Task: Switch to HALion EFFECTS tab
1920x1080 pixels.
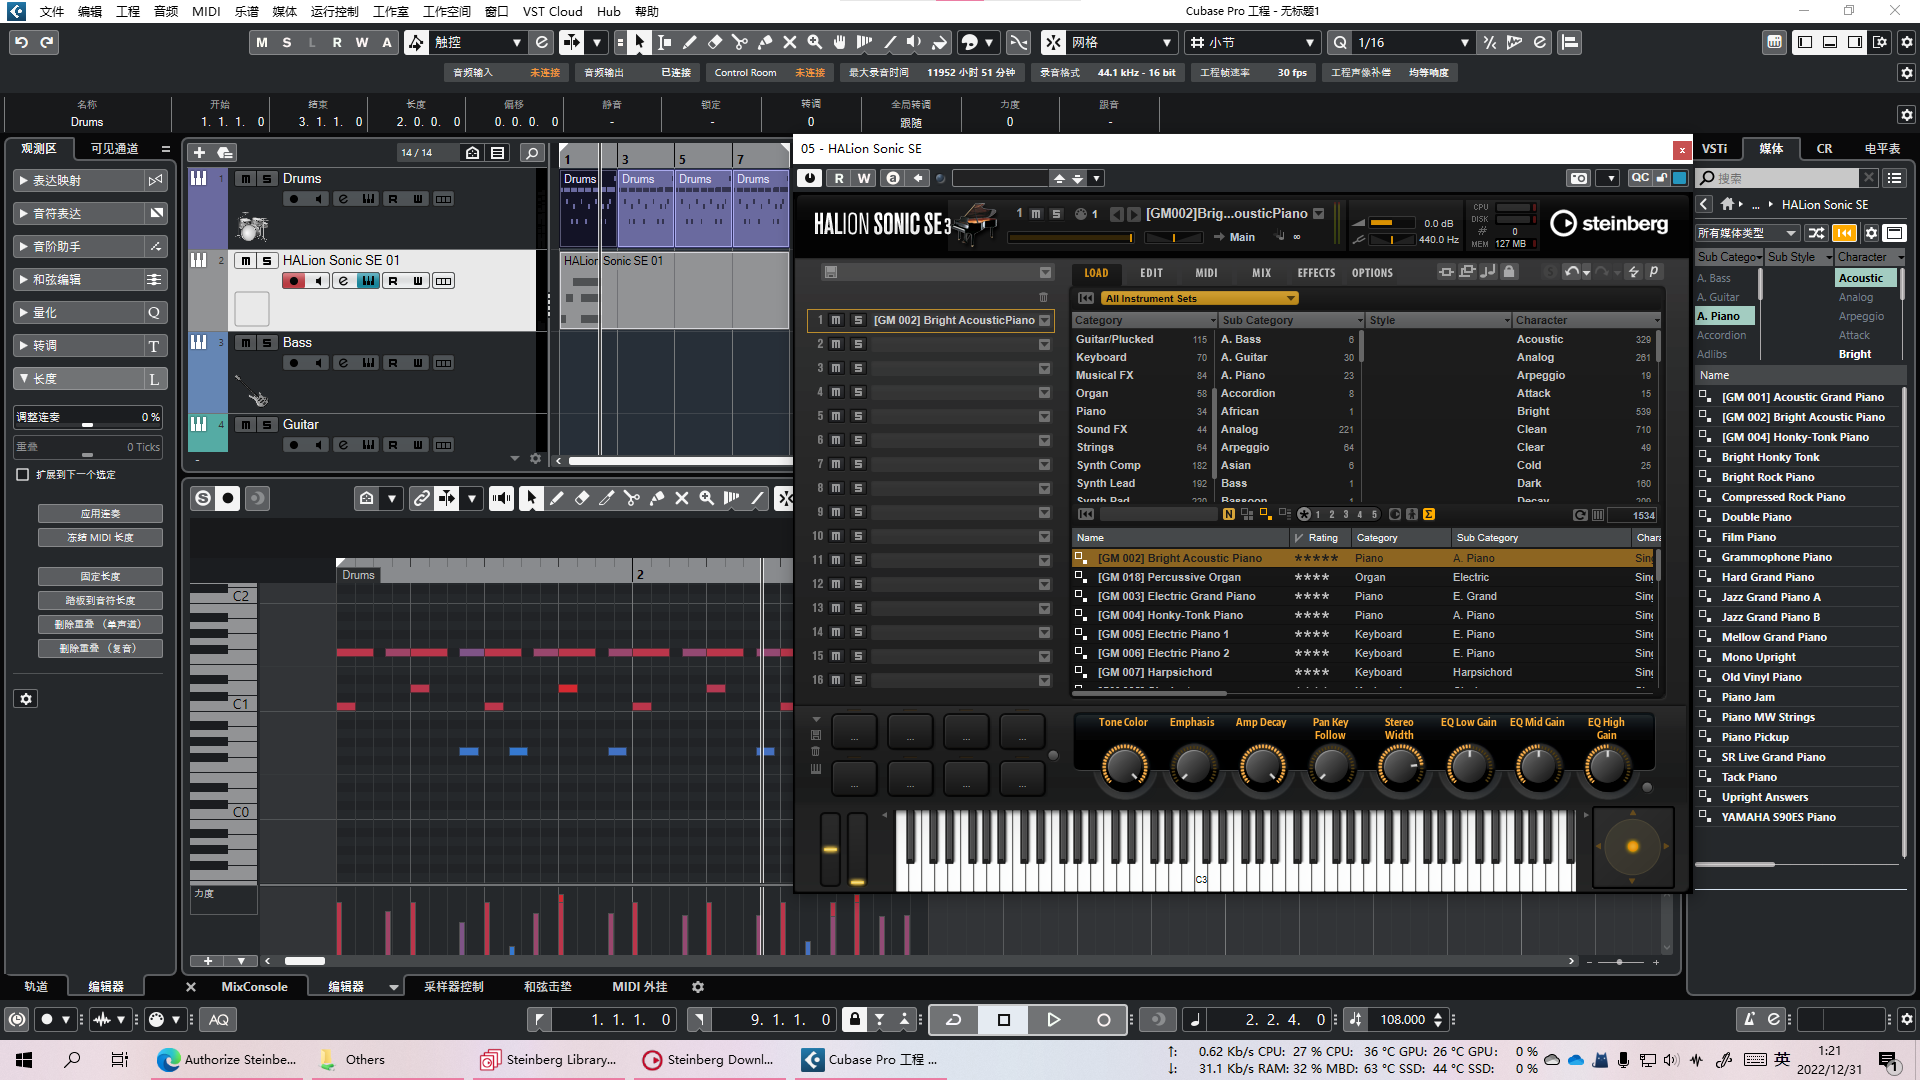Action: tap(1316, 272)
